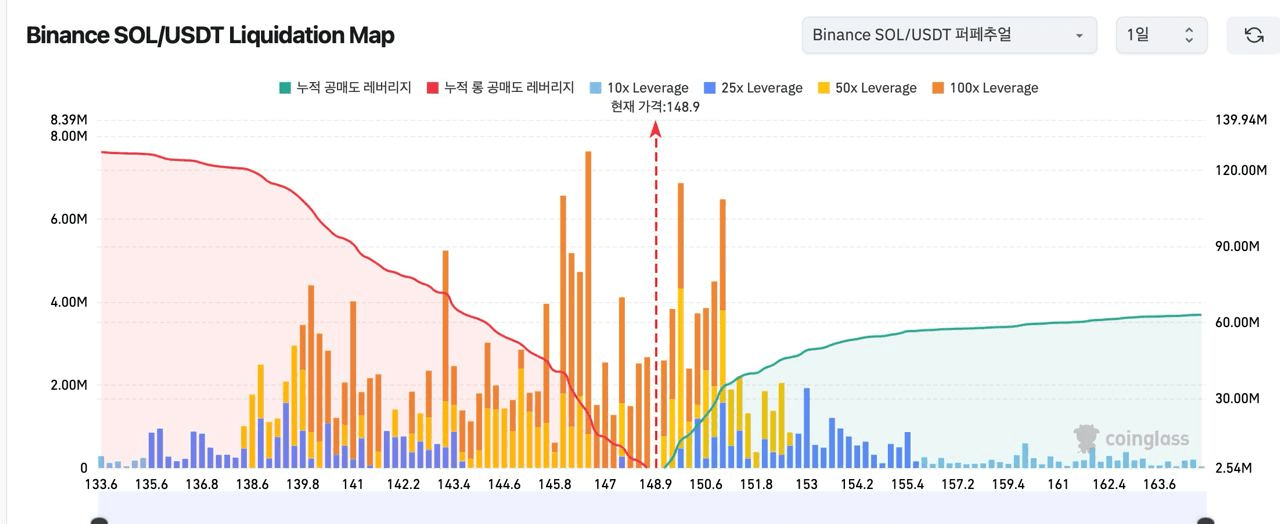Click x-axis label 163.6

[x=1159, y=484]
